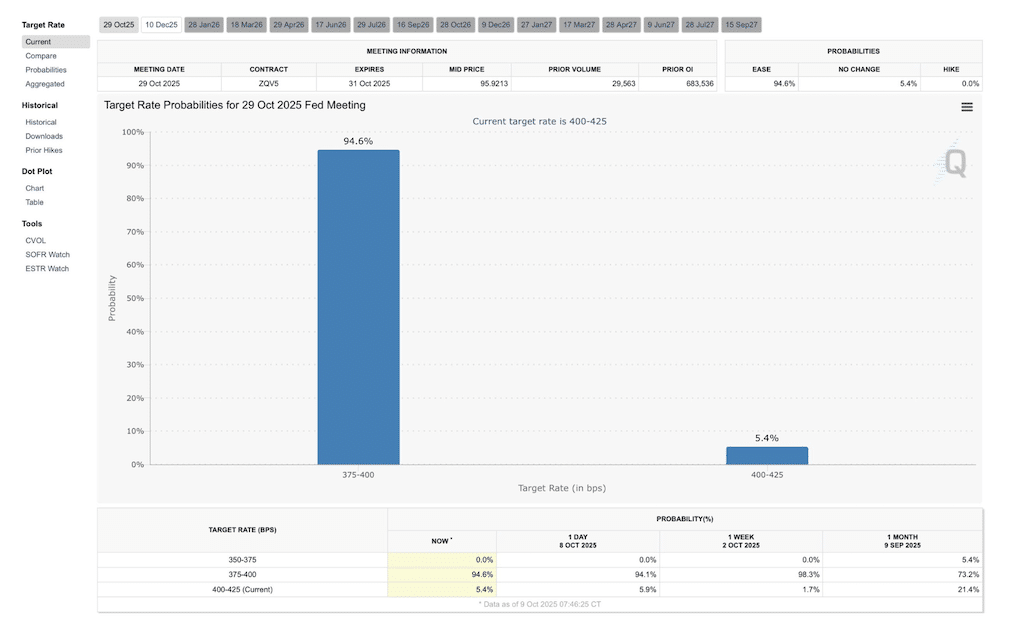The height and width of the screenshot is (634, 1024).
Task: Open SOFR Watch under Tools
Action: [x=47, y=254]
